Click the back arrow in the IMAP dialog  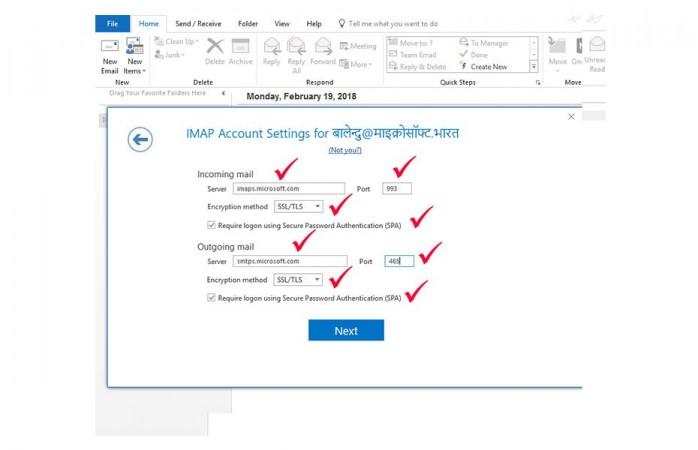tap(140, 139)
